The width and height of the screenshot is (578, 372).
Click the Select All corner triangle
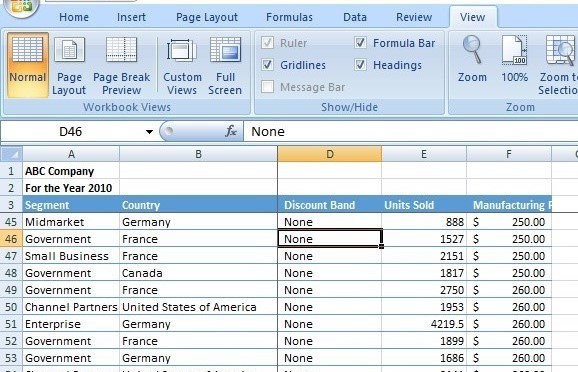(x=11, y=154)
